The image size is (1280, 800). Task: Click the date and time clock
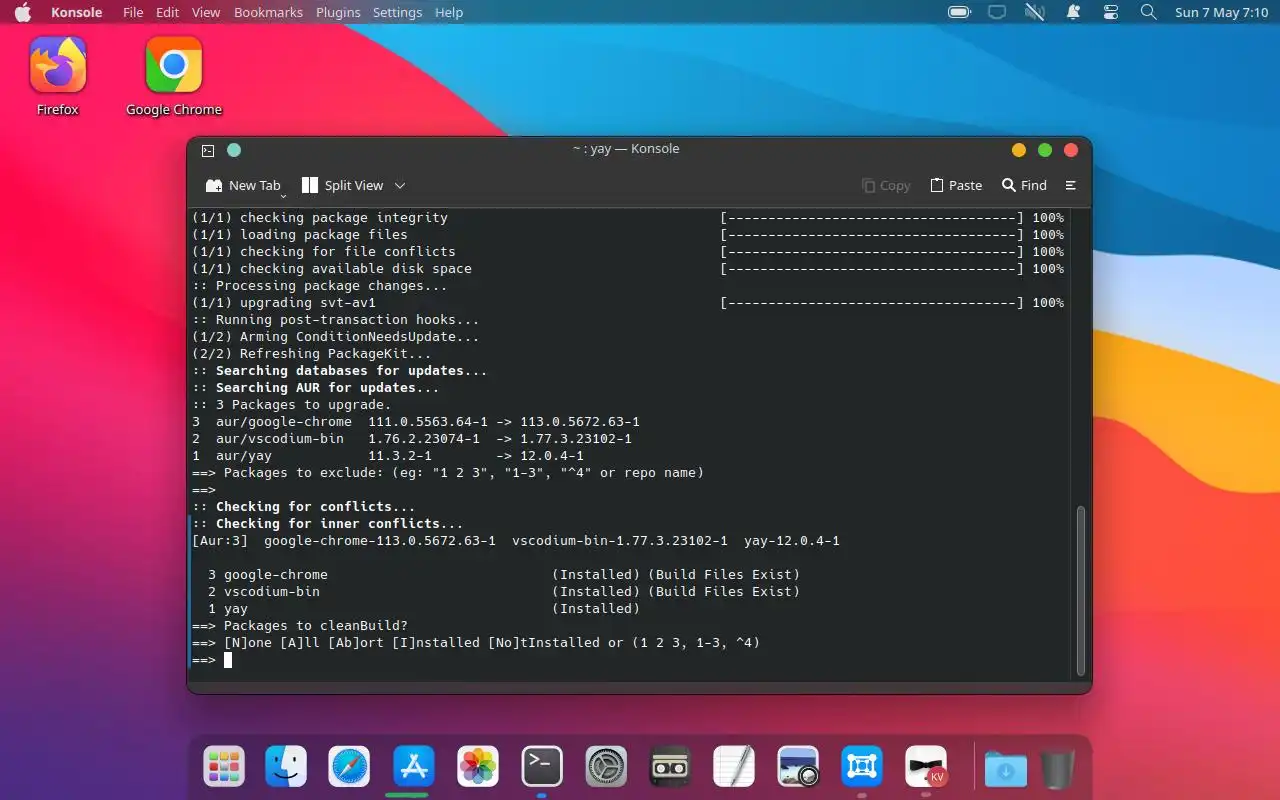tap(1221, 12)
